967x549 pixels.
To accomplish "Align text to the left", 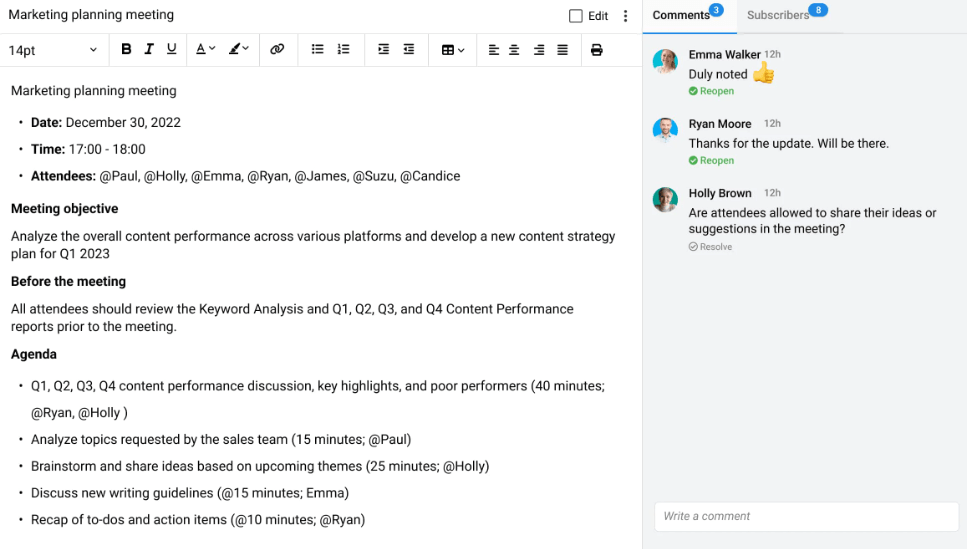I will click(x=493, y=50).
